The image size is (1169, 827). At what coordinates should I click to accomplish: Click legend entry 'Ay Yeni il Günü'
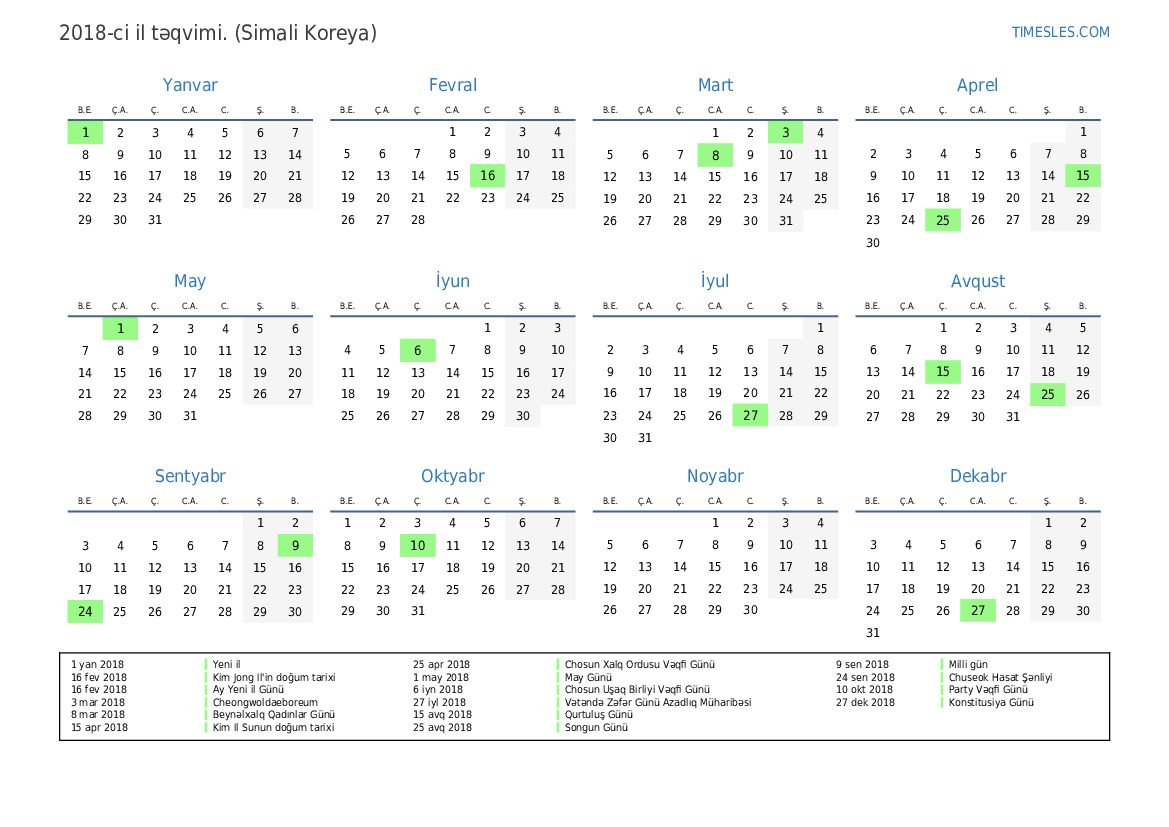pyautogui.click(x=248, y=690)
